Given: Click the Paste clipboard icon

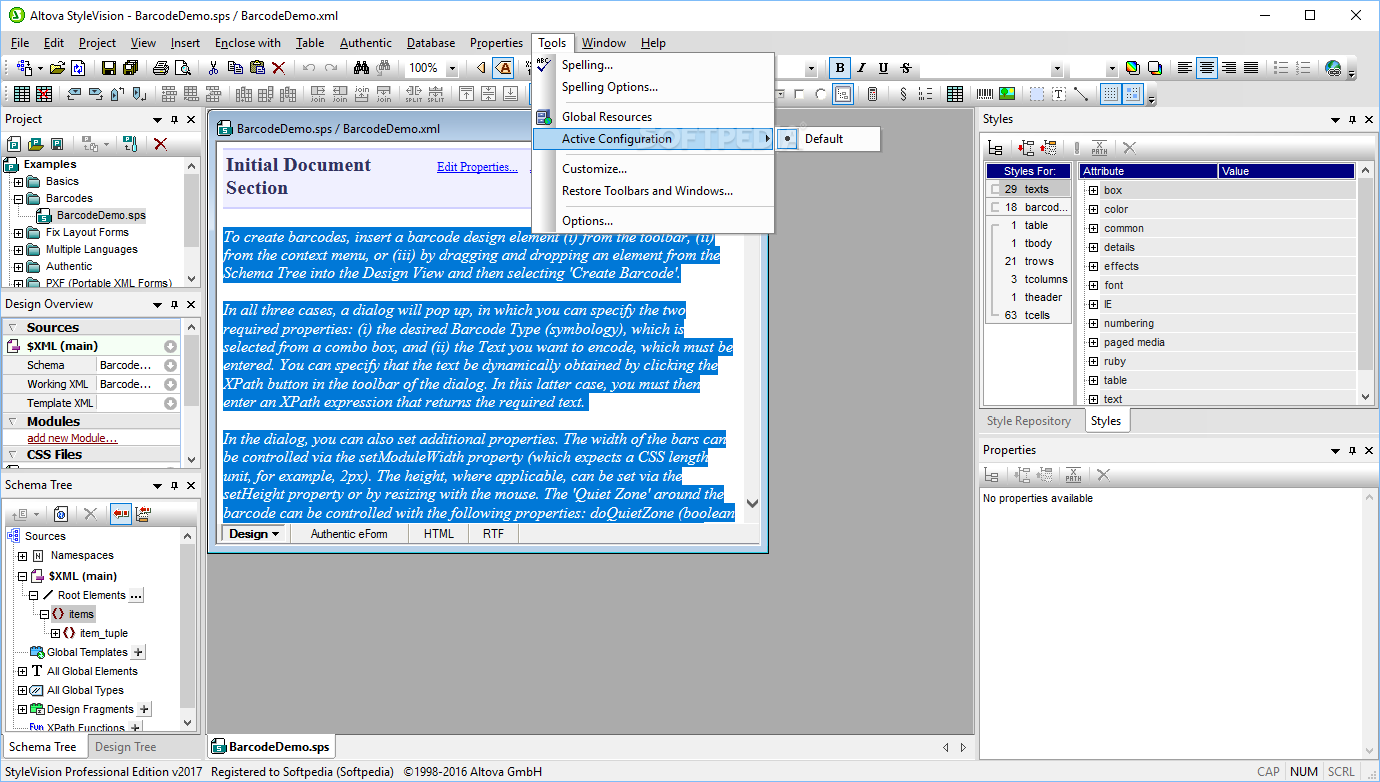Looking at the screenshot, I should click(256, 68).
